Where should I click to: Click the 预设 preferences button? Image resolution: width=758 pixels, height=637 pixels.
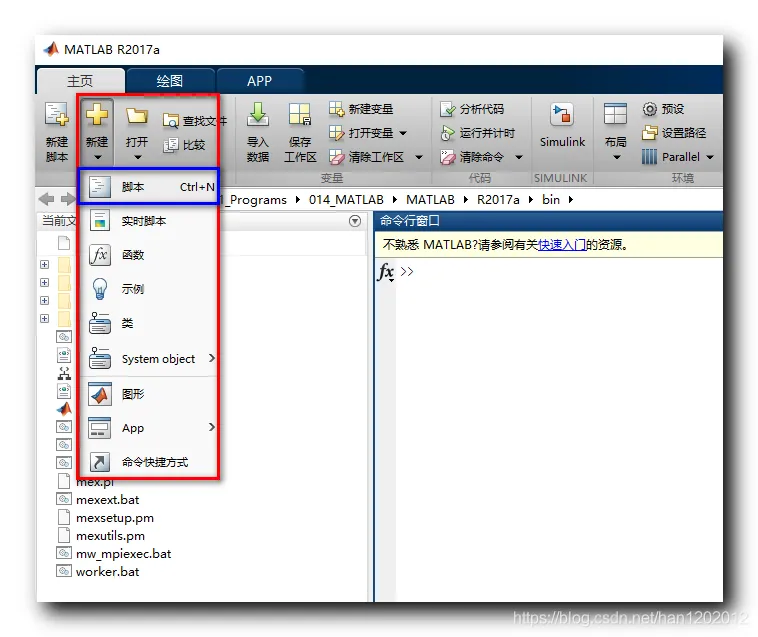[663, 109]
